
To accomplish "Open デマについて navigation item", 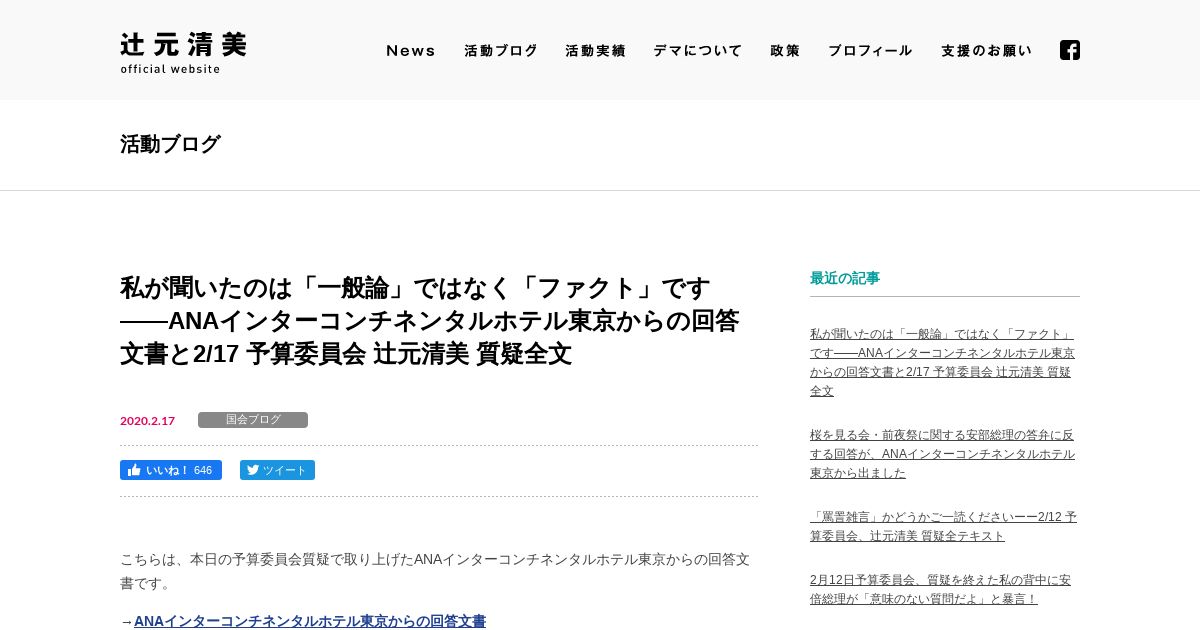I will click(698, 50).
